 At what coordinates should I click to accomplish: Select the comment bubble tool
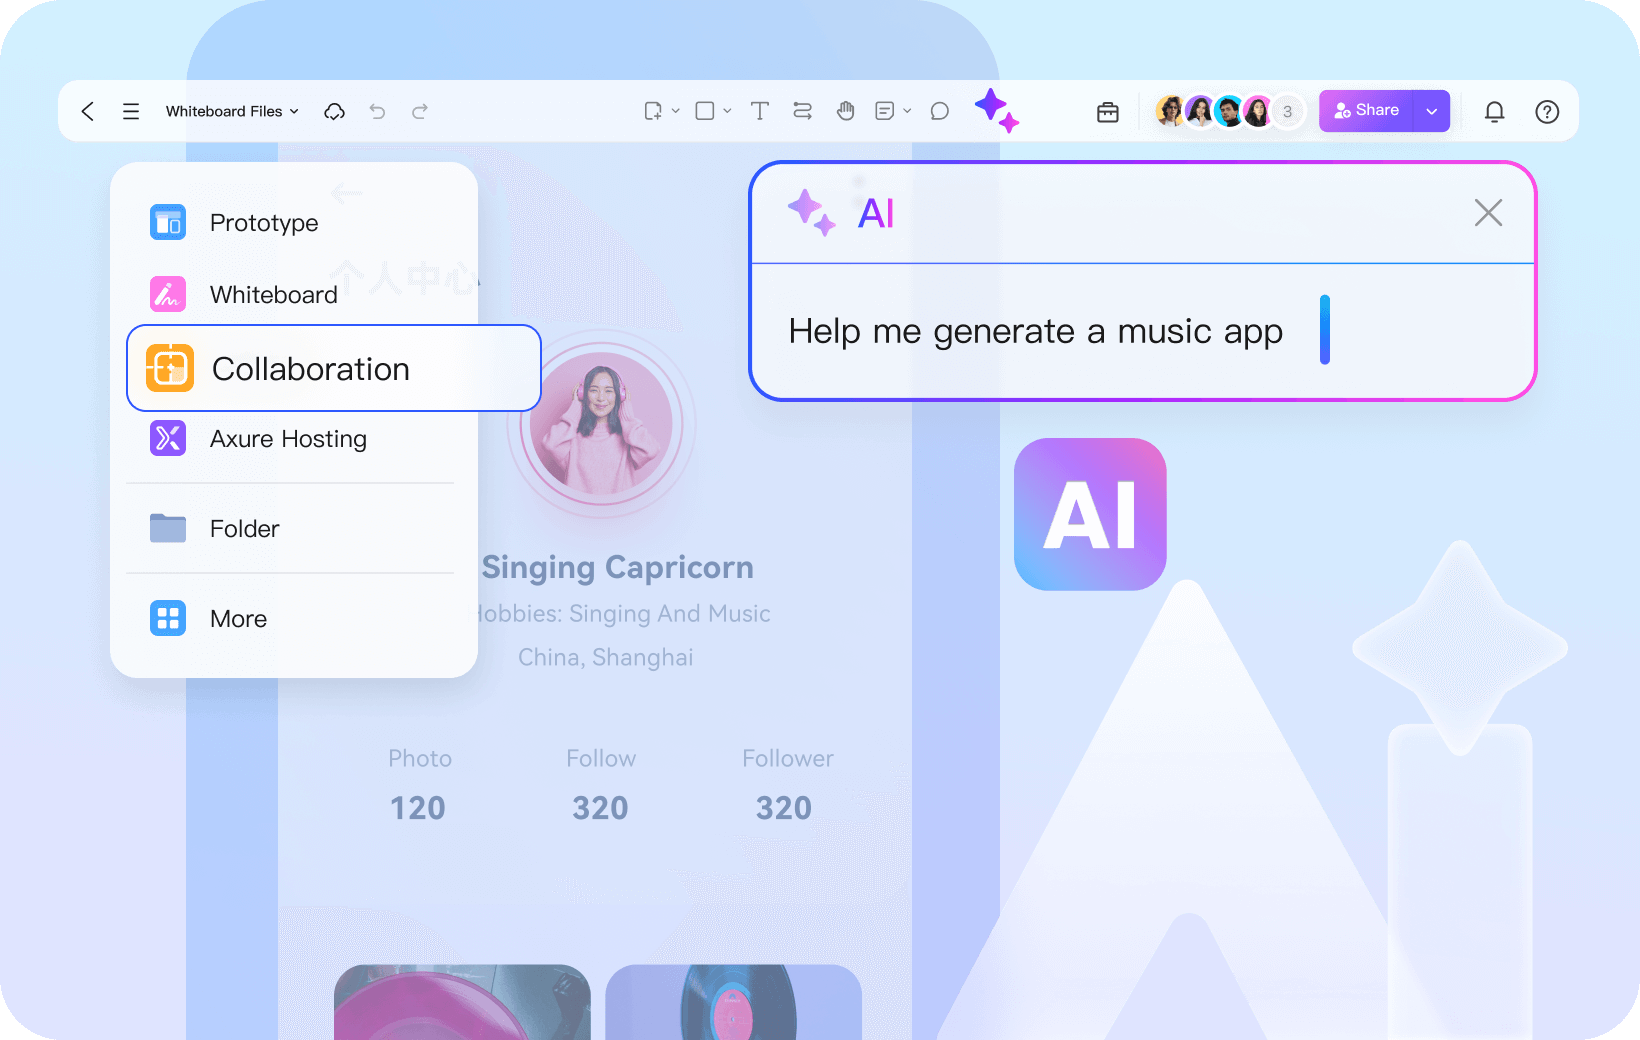939,111
